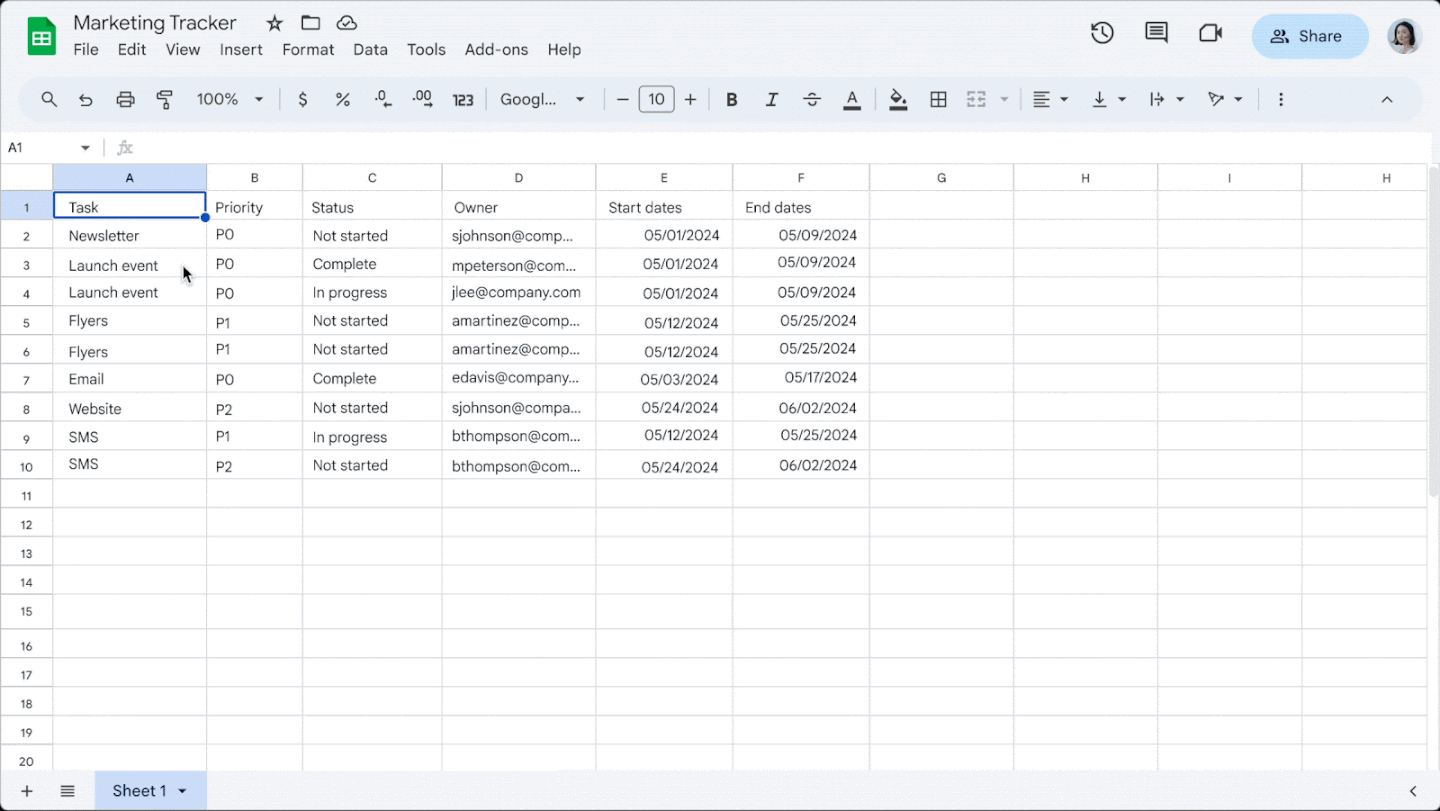
Task: Open the Insert menu
Action: click(x=241, y=49)
